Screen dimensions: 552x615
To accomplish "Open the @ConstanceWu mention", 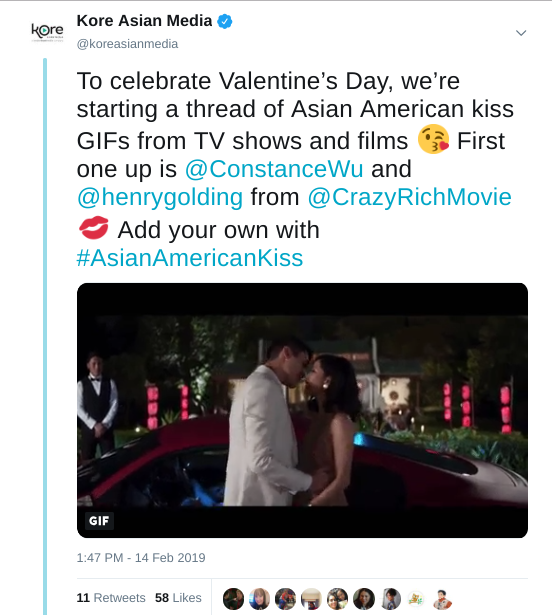I will click(274, 169).
